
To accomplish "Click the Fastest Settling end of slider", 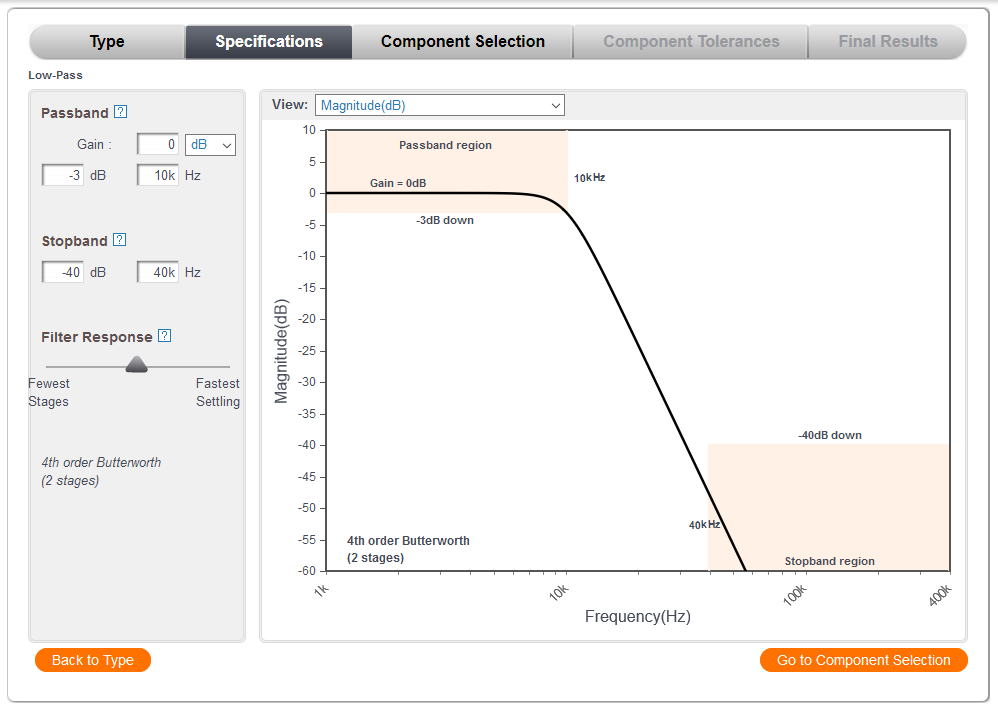I will point(228,368).
